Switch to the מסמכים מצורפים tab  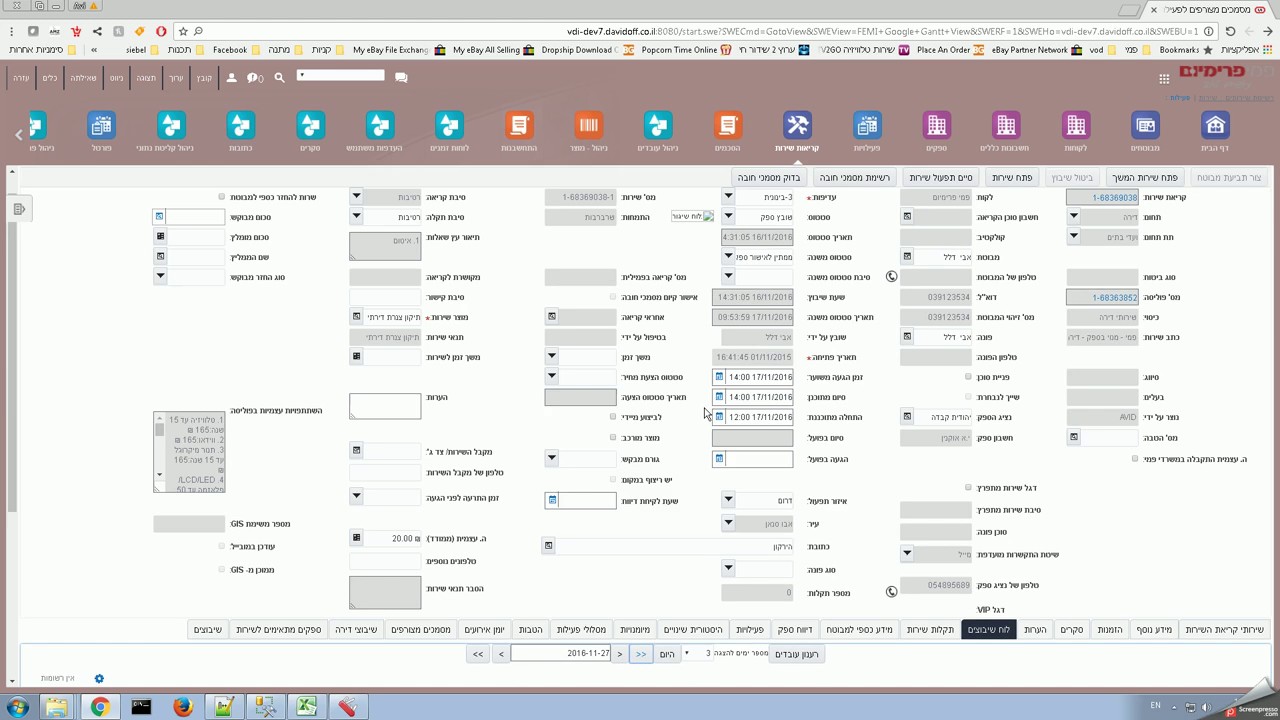[421, 629]
